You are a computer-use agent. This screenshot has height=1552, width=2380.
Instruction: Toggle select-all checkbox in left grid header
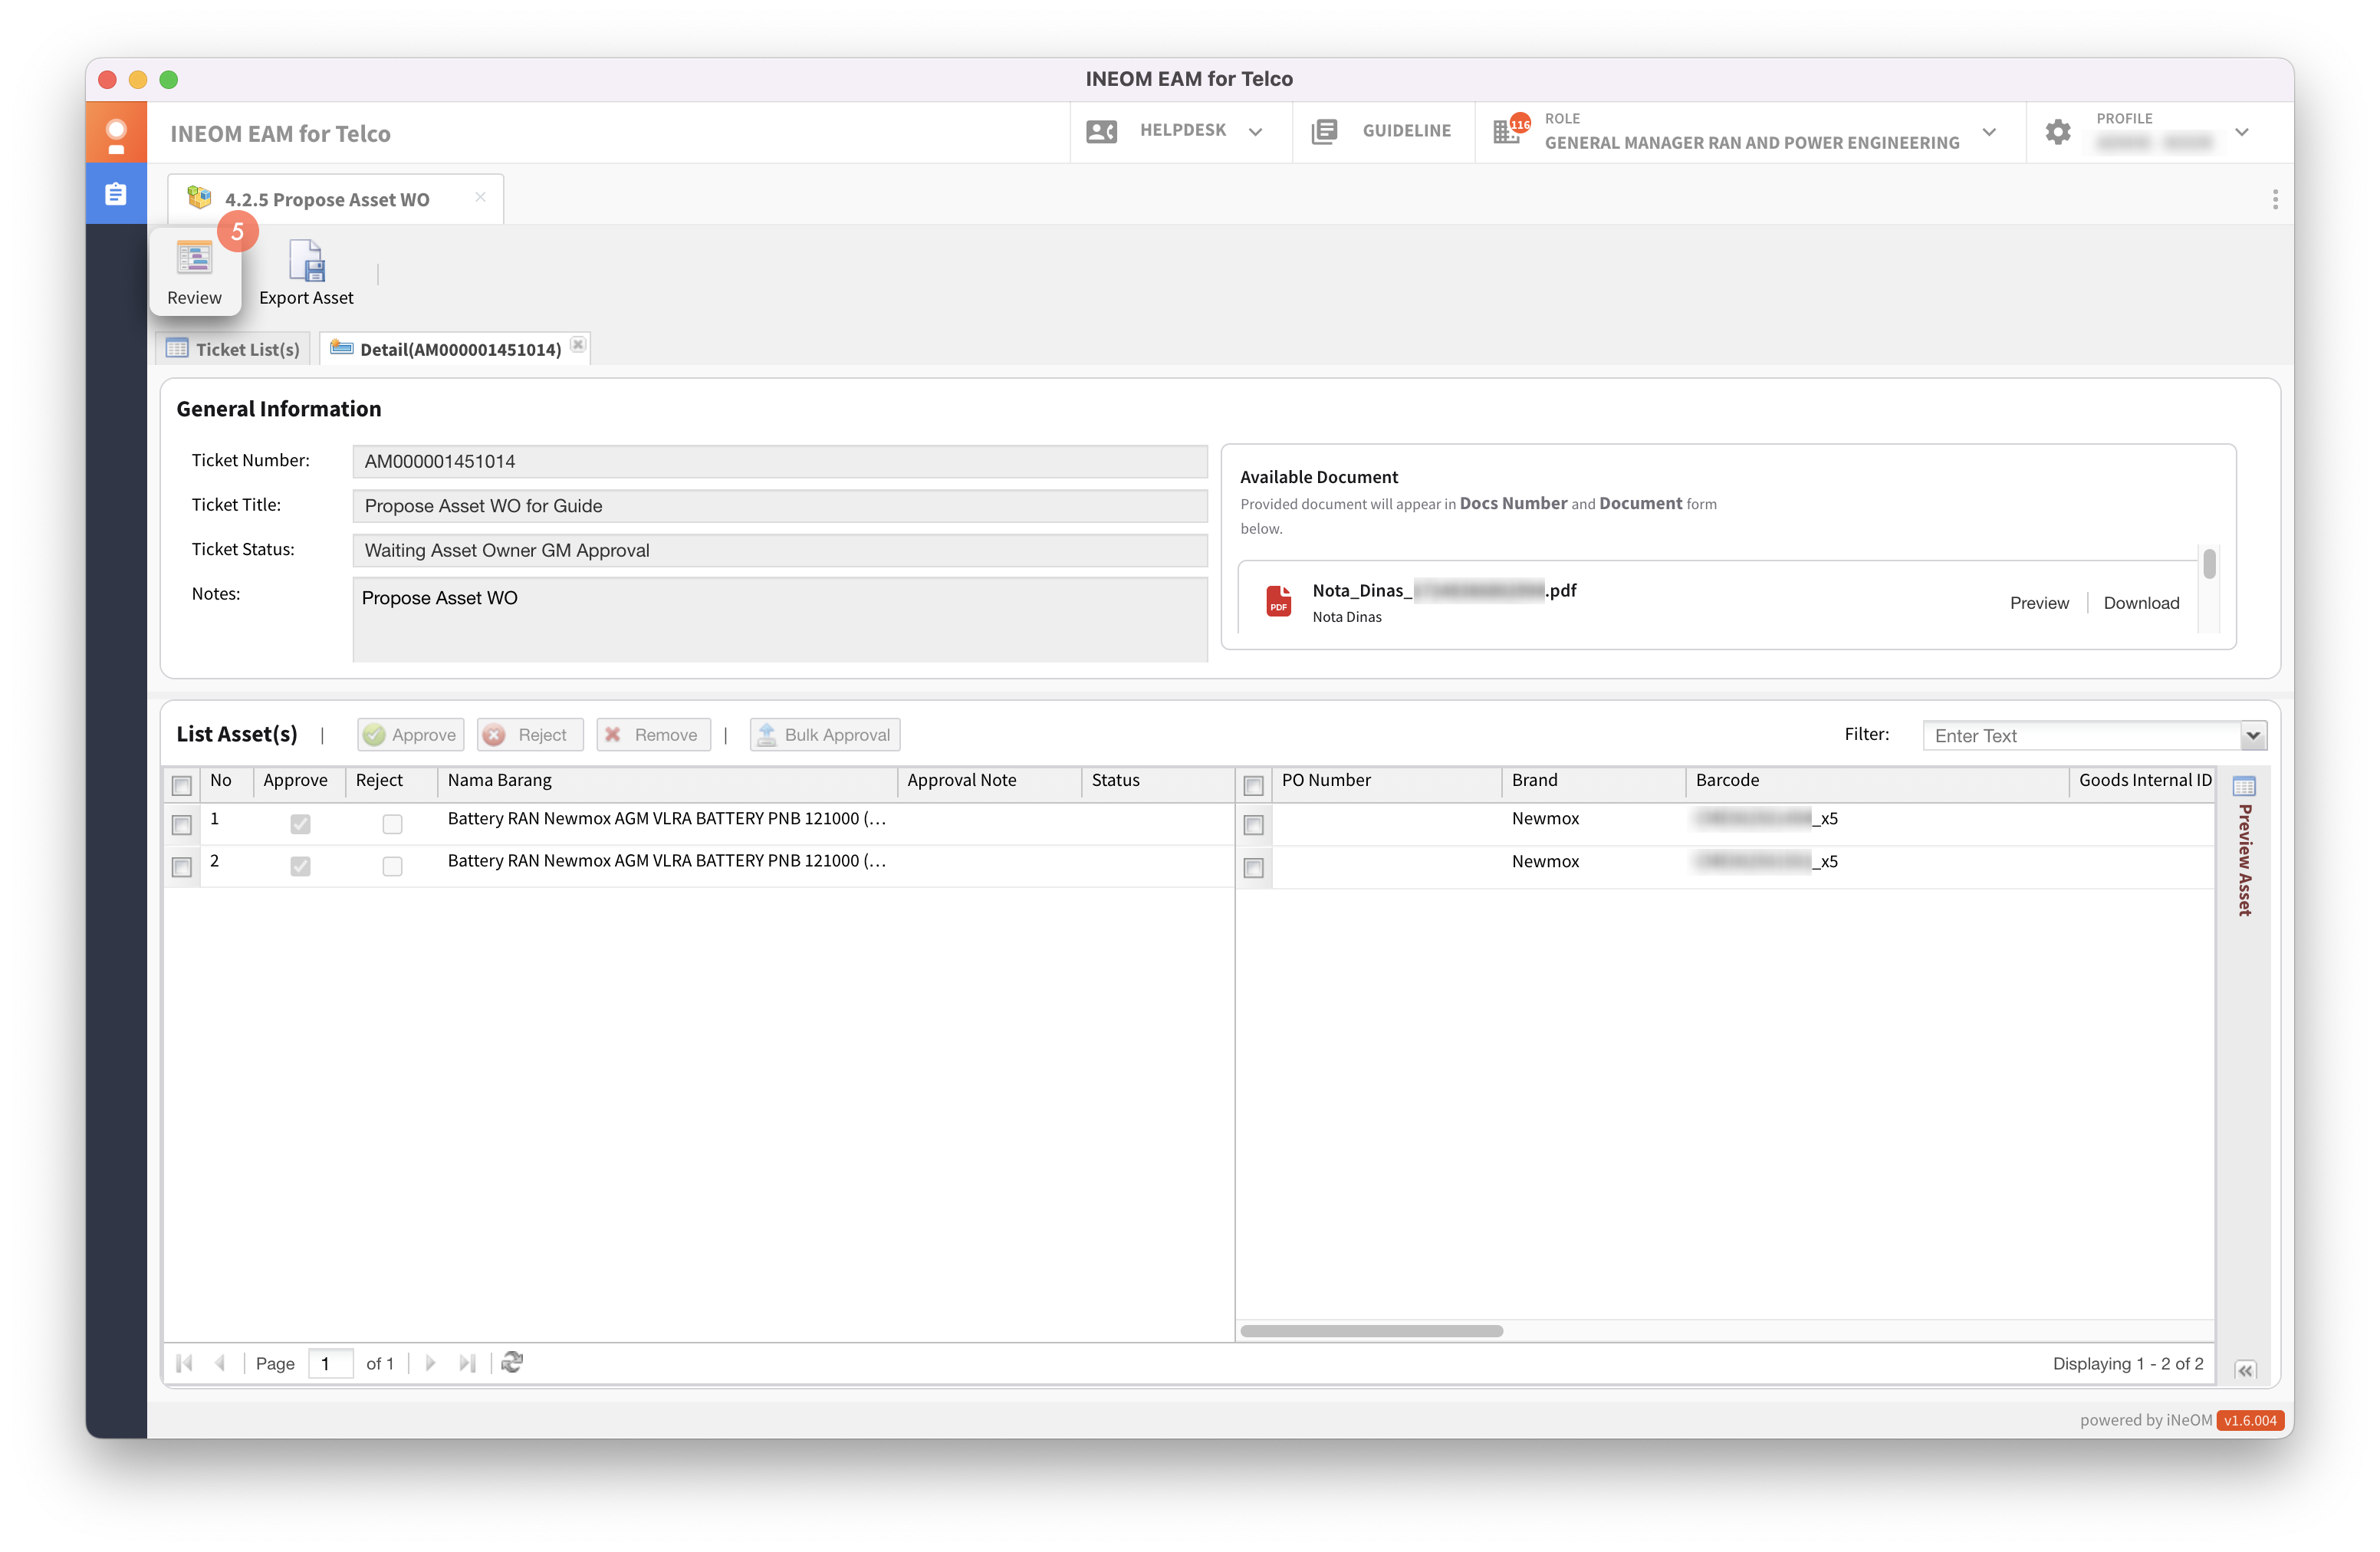pos(181,785)
